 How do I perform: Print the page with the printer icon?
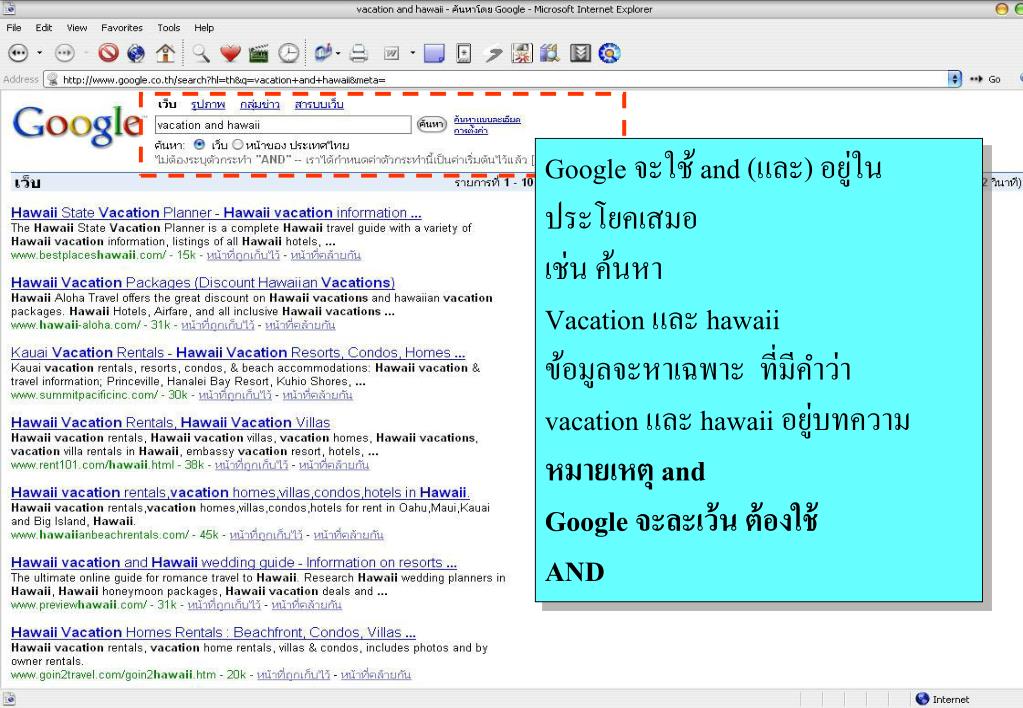pos(358,53)
